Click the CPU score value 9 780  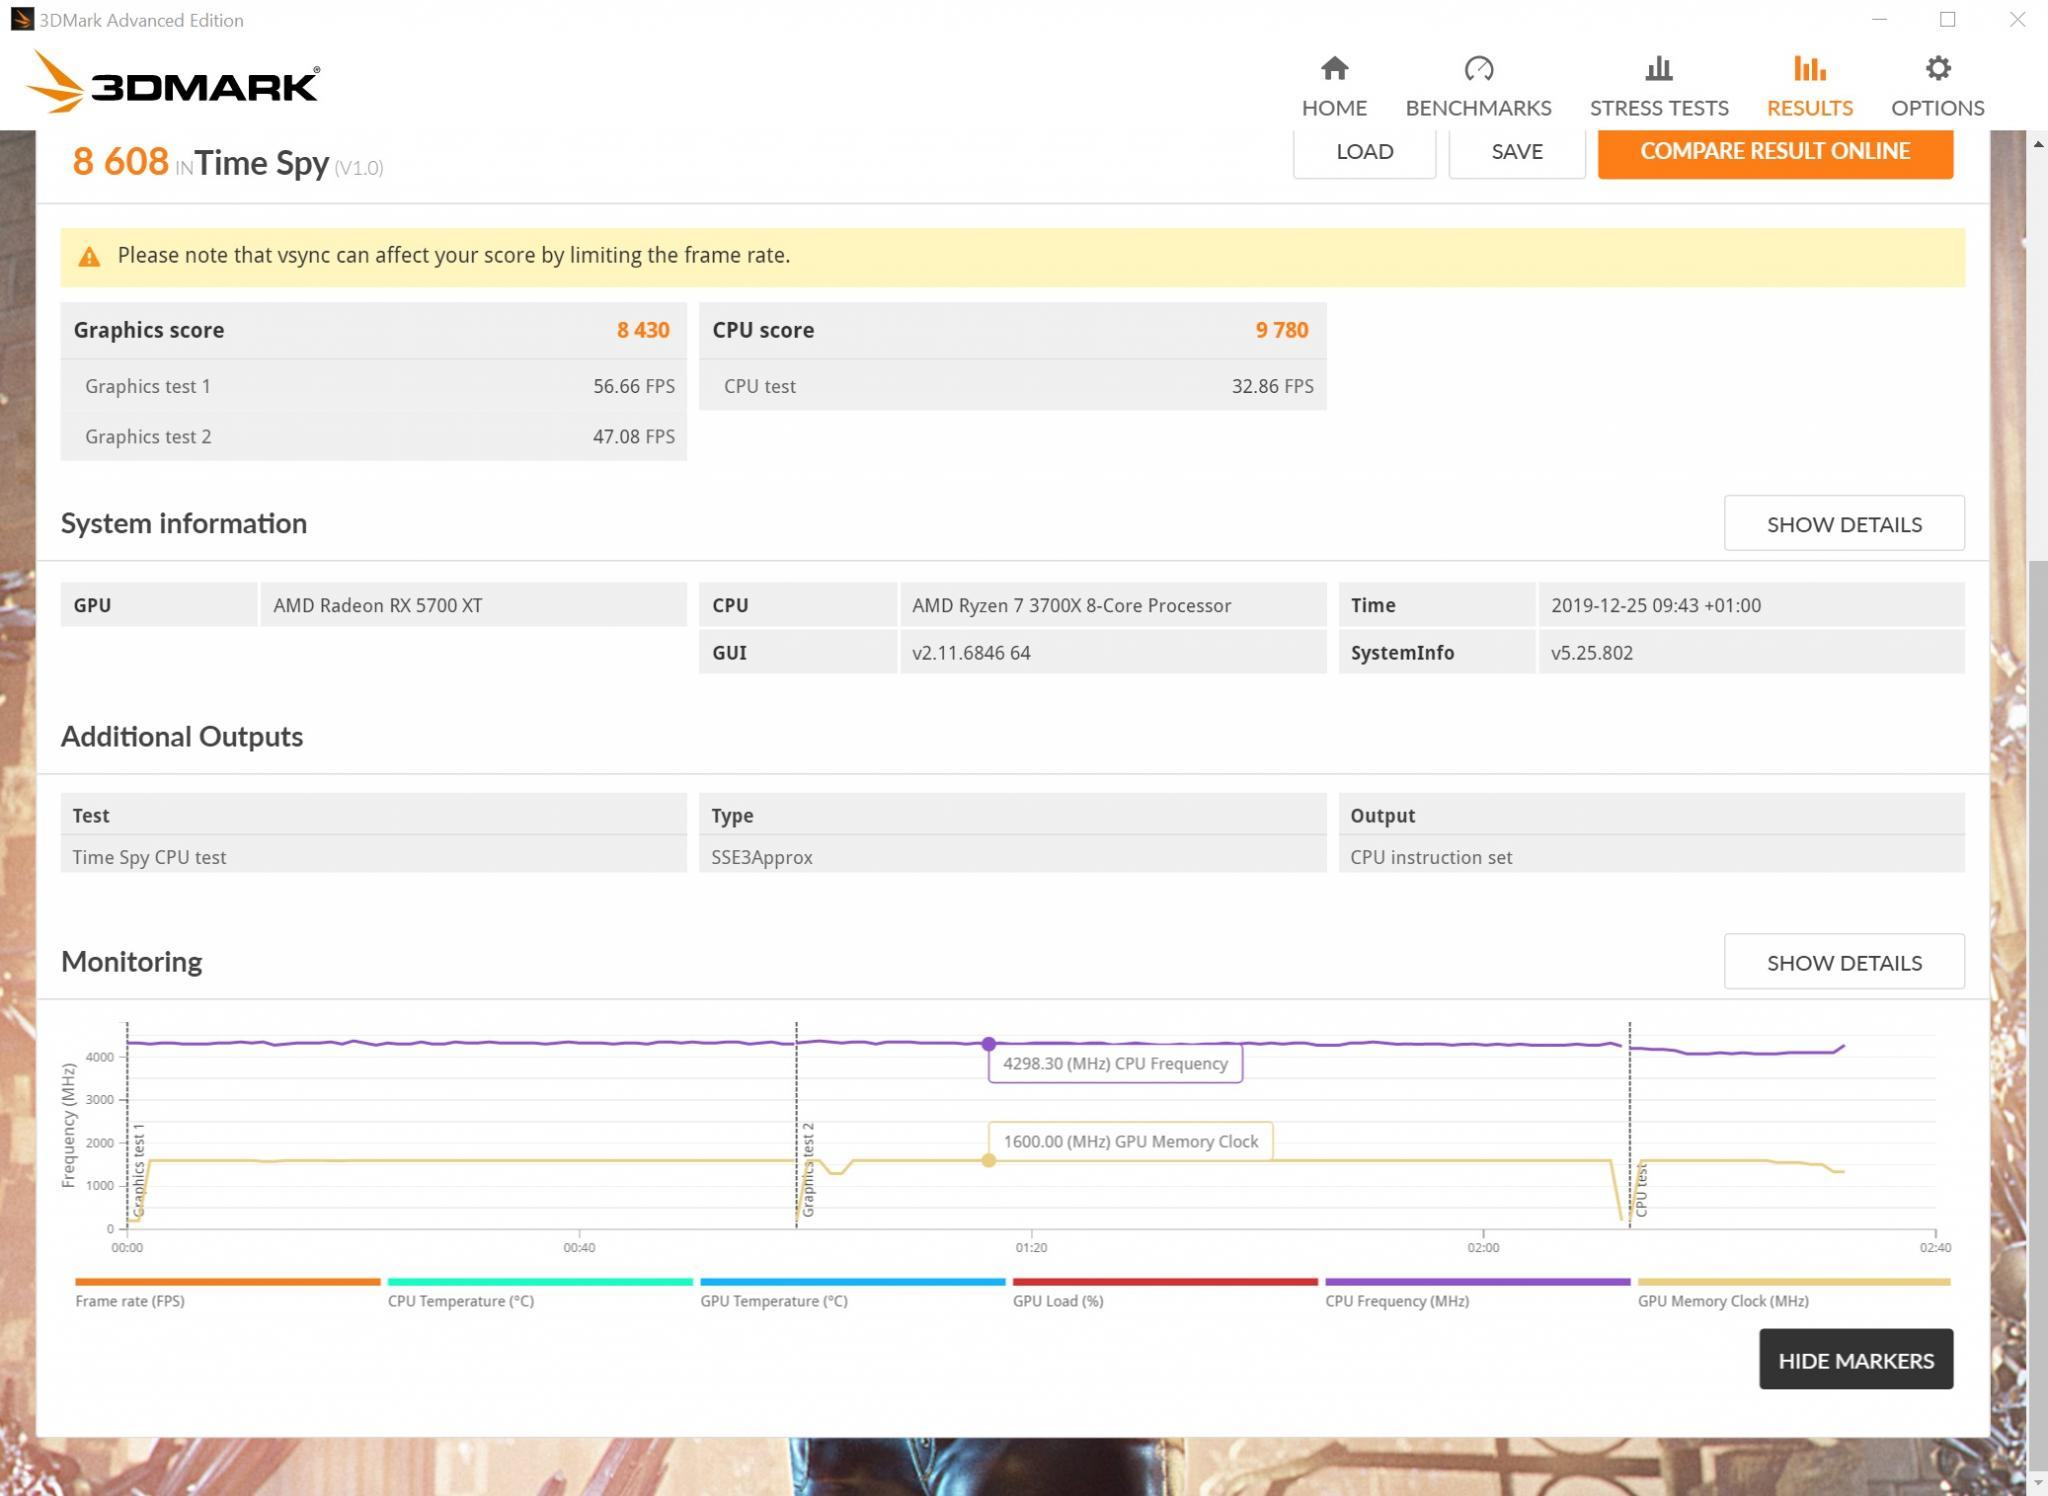coord(1282,330)
